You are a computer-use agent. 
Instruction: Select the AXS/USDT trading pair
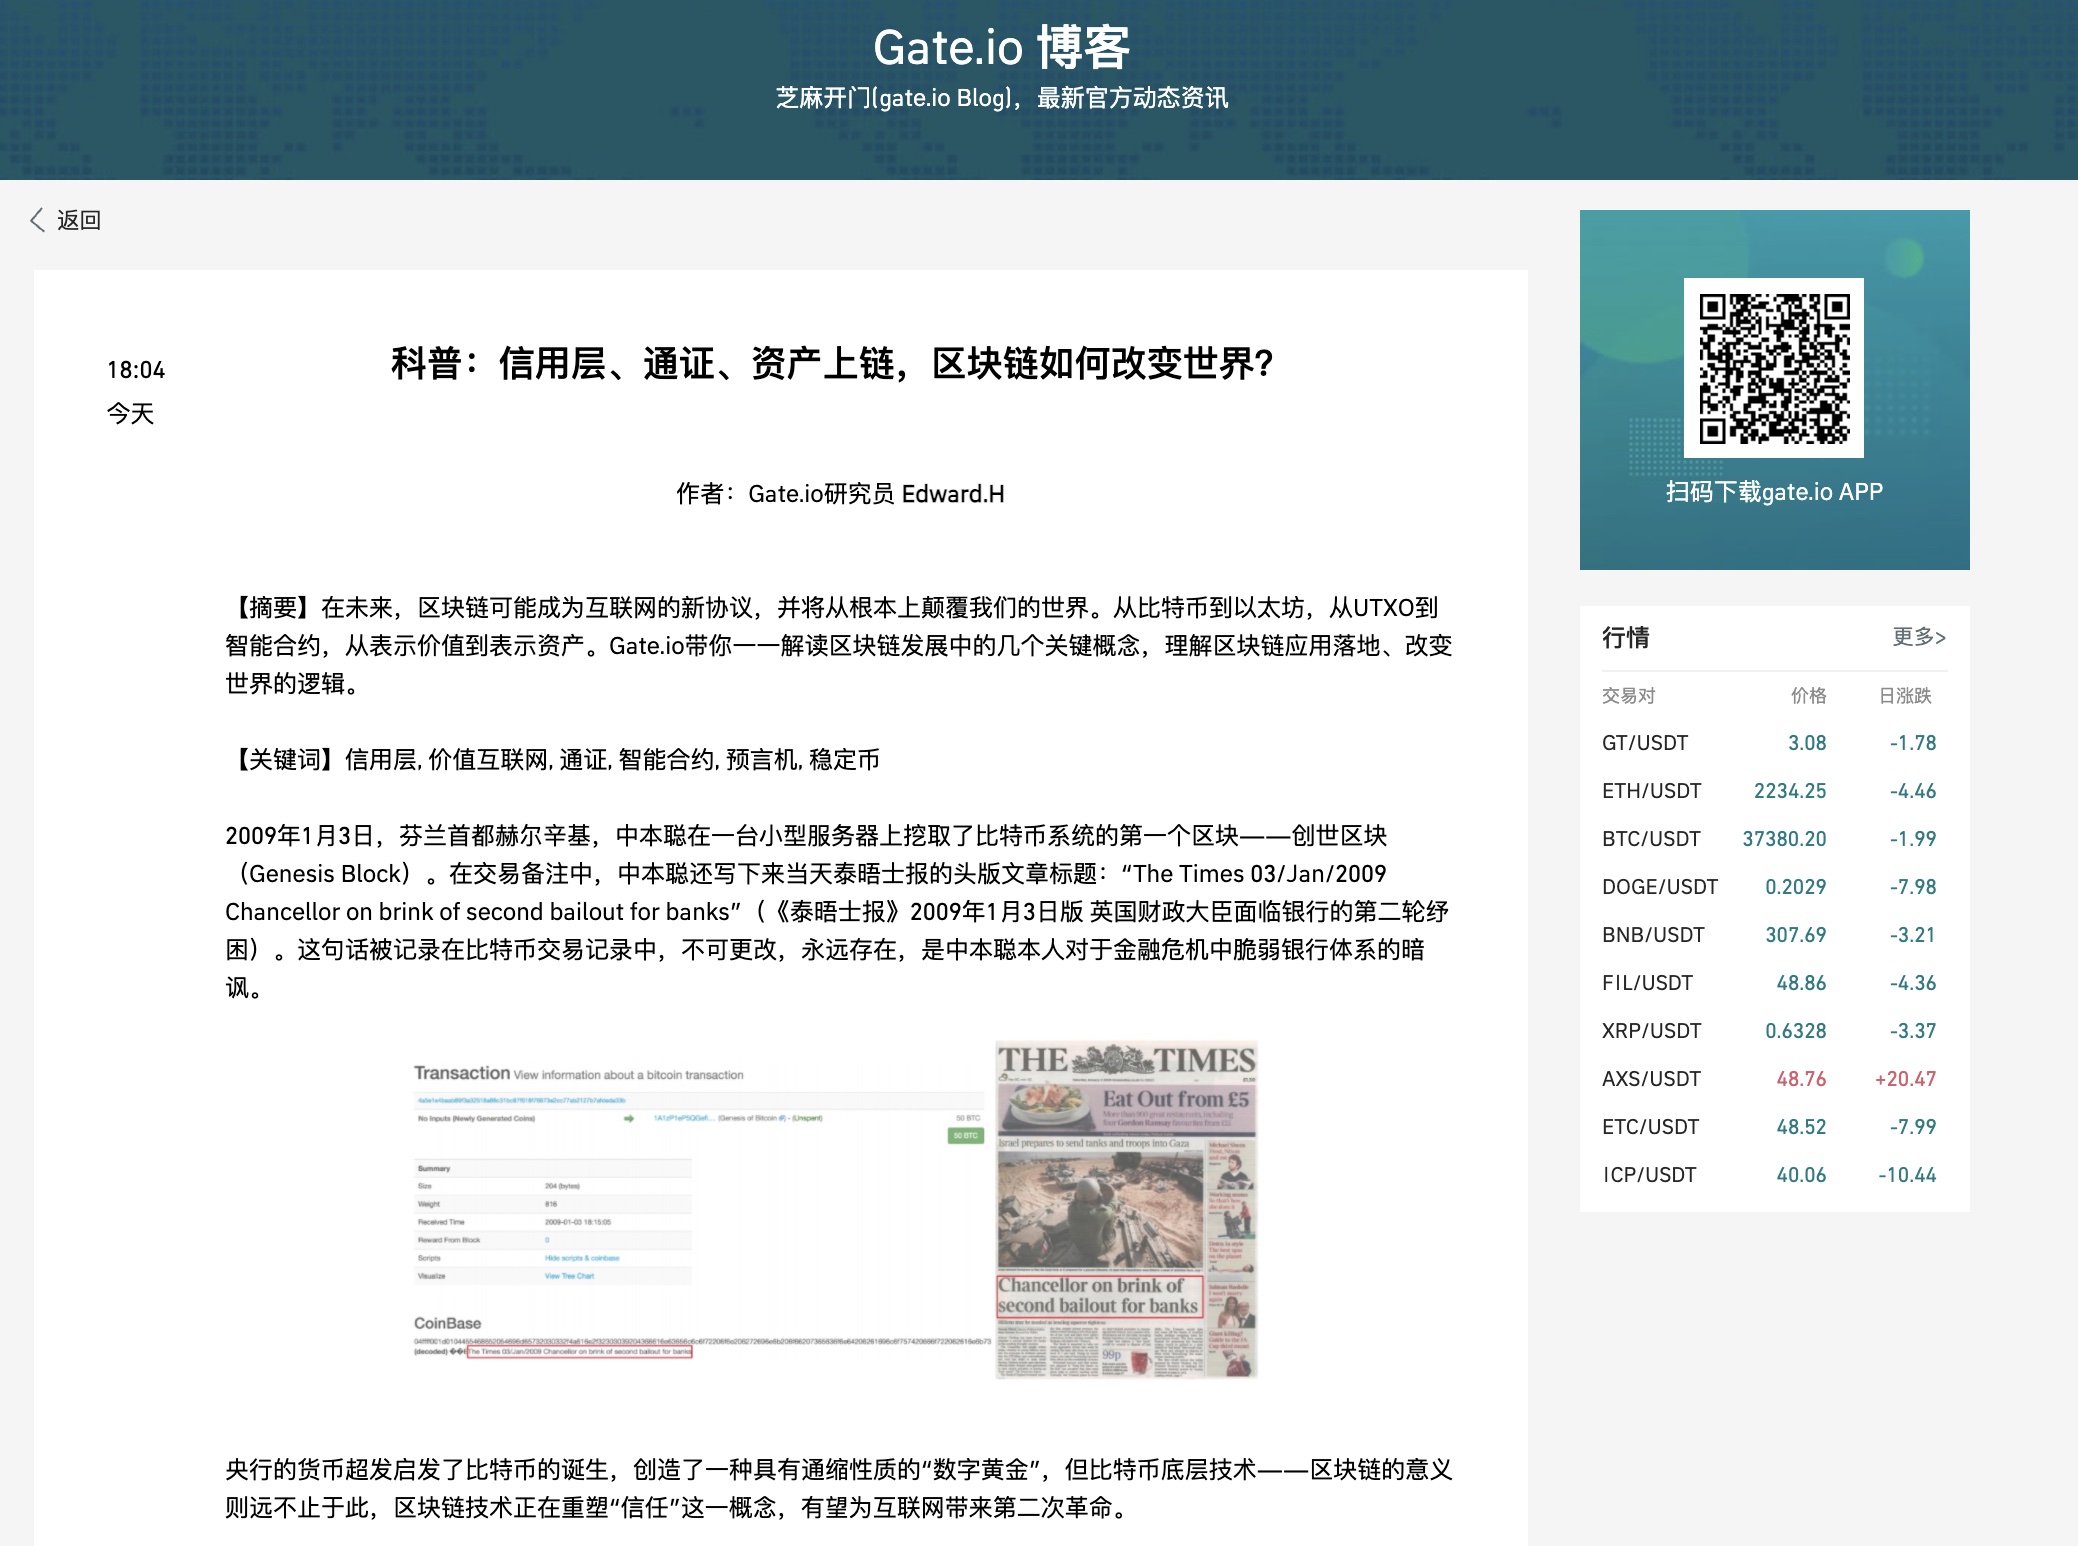pos(1651,1079)
